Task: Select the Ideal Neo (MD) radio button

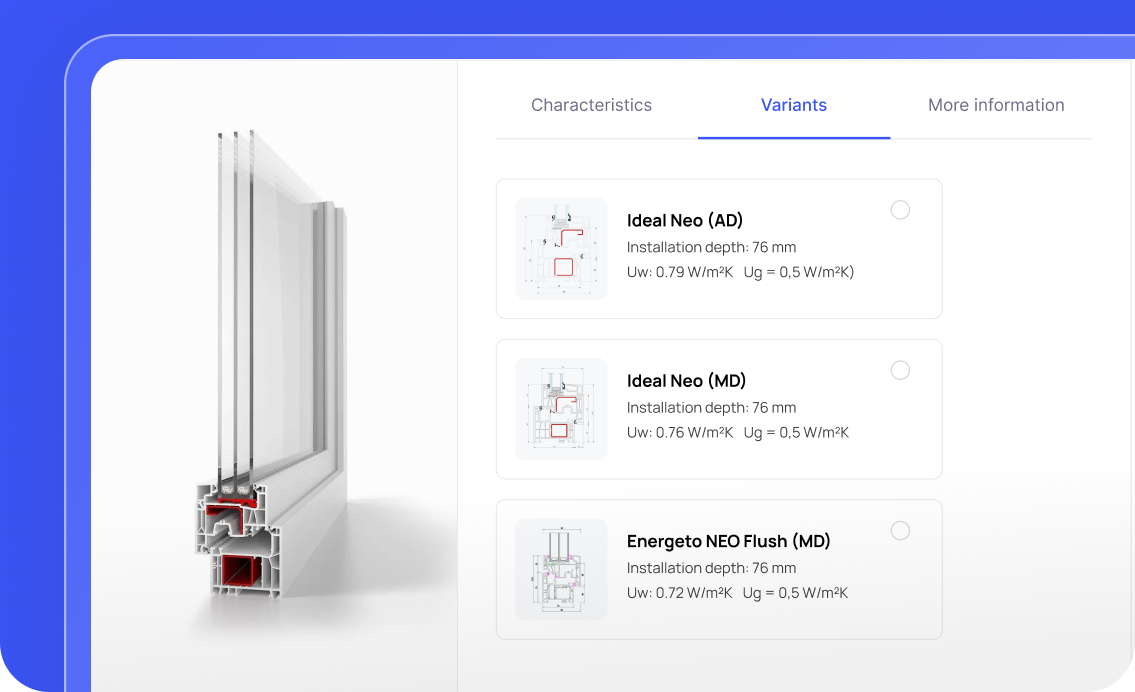Action: 900,371
